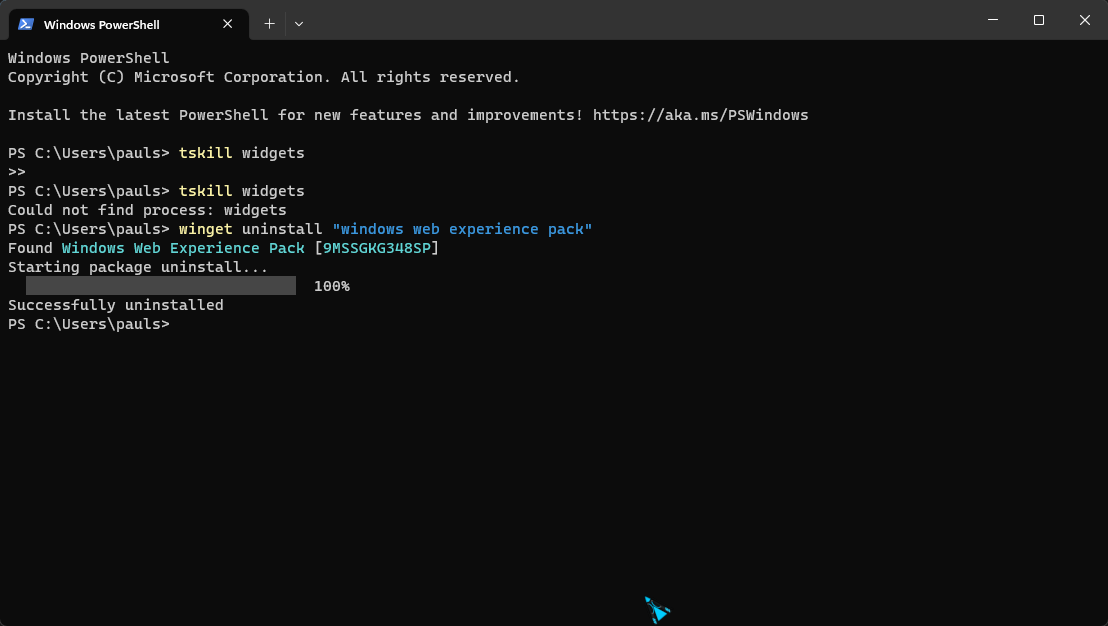Open the https://aka.ms/PSWindows link
Viewport: 1108px width, 626px height.
tap(700, 115)
